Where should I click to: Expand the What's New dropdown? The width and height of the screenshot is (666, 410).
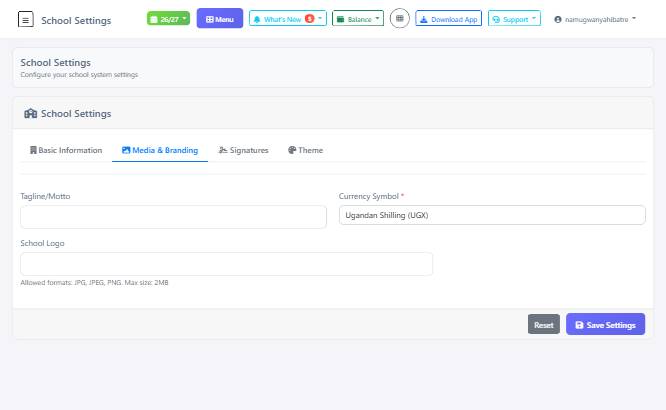pyautogui.click(x=288, y=19)
